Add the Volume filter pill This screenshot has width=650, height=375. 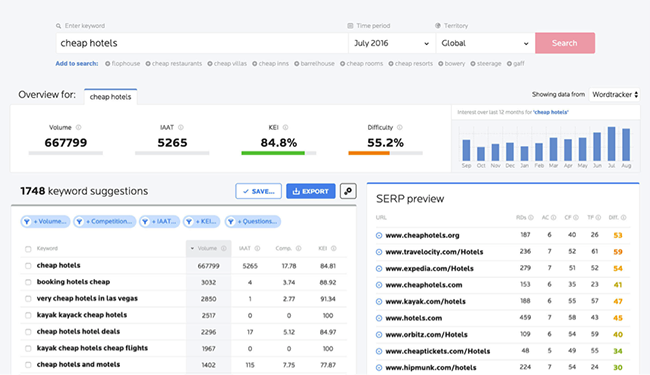pyautogui.click(x=46, y=222)
